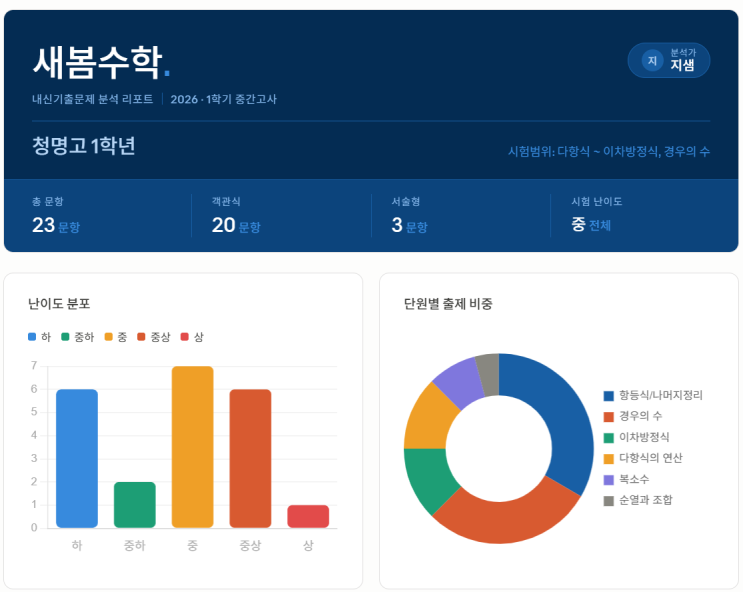The image size is (743, 592).
Task: Click the 지 analyst avatar icon
Action: tap(652, 61)
